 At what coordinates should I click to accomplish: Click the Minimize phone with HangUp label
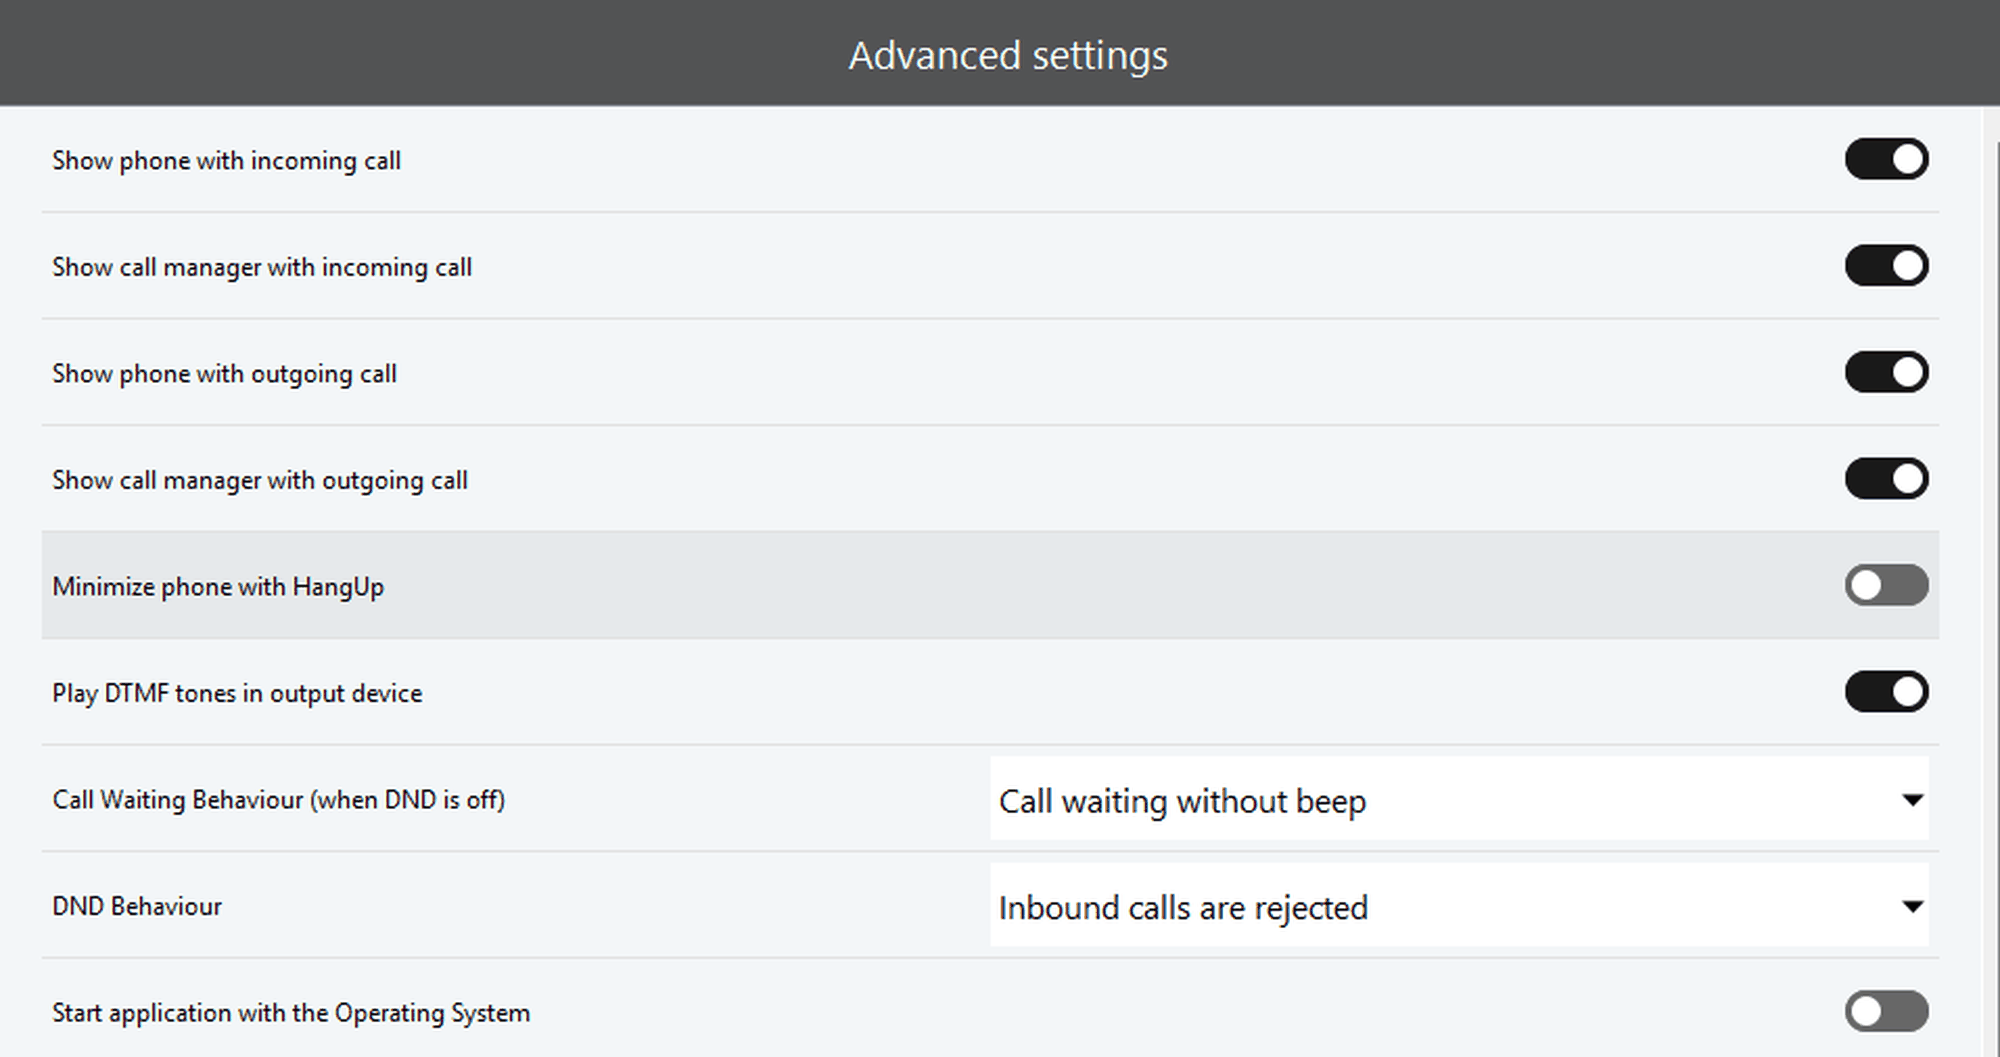click(218, 587)
